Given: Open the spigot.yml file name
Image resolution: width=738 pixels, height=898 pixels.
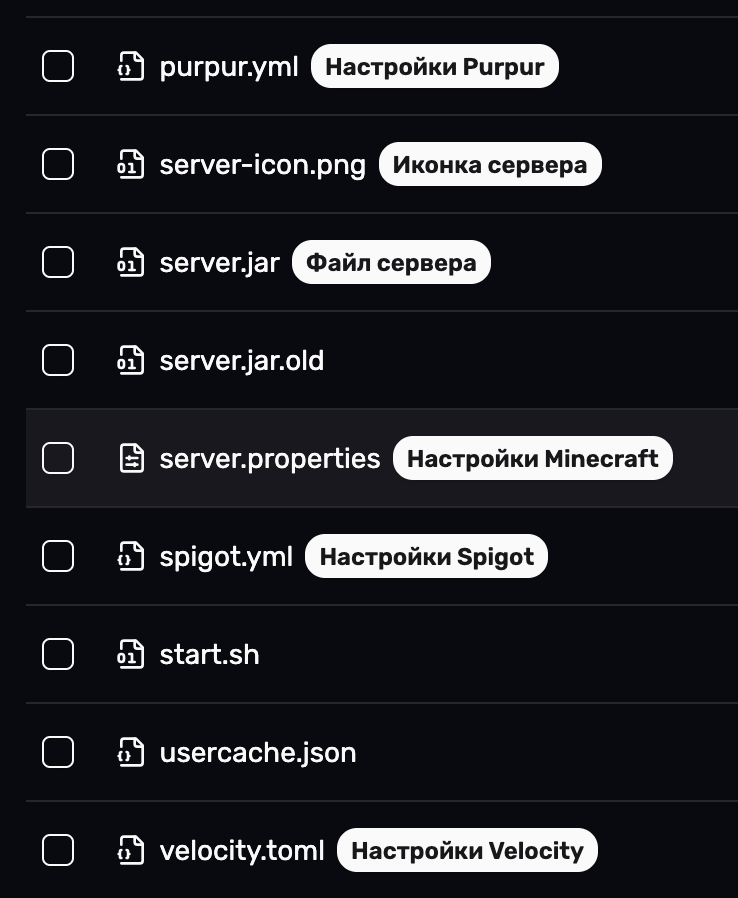Looking at the screenshot, I should tap(226, 557).
